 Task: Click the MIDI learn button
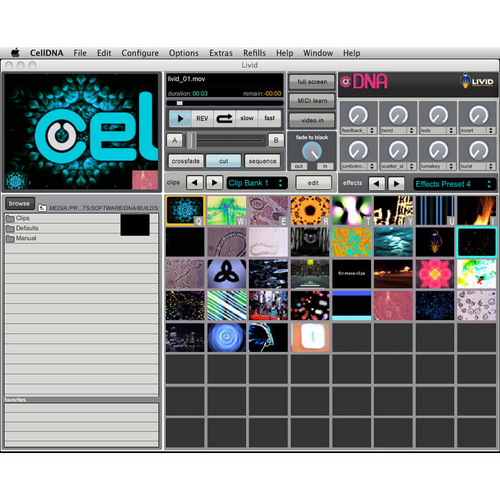click(x=312, y=101)
